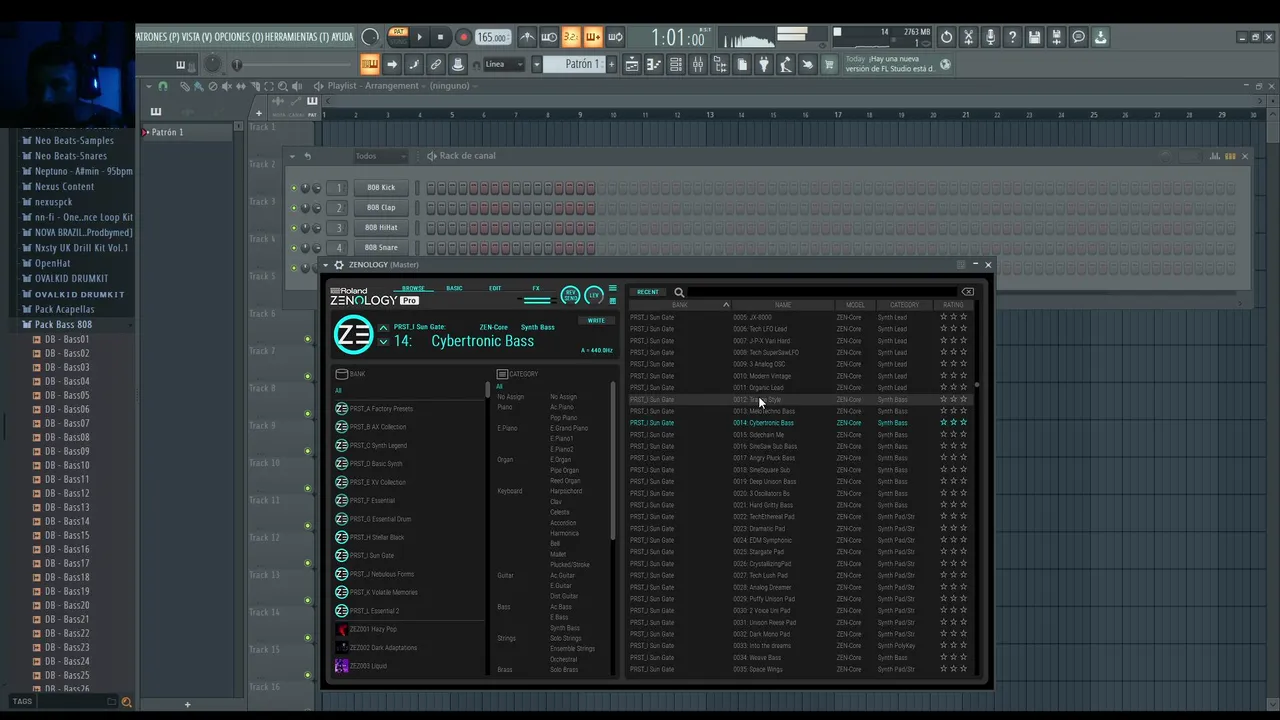Click the 808 HiHat channel button
The image size is (1280, 720).
381,227
